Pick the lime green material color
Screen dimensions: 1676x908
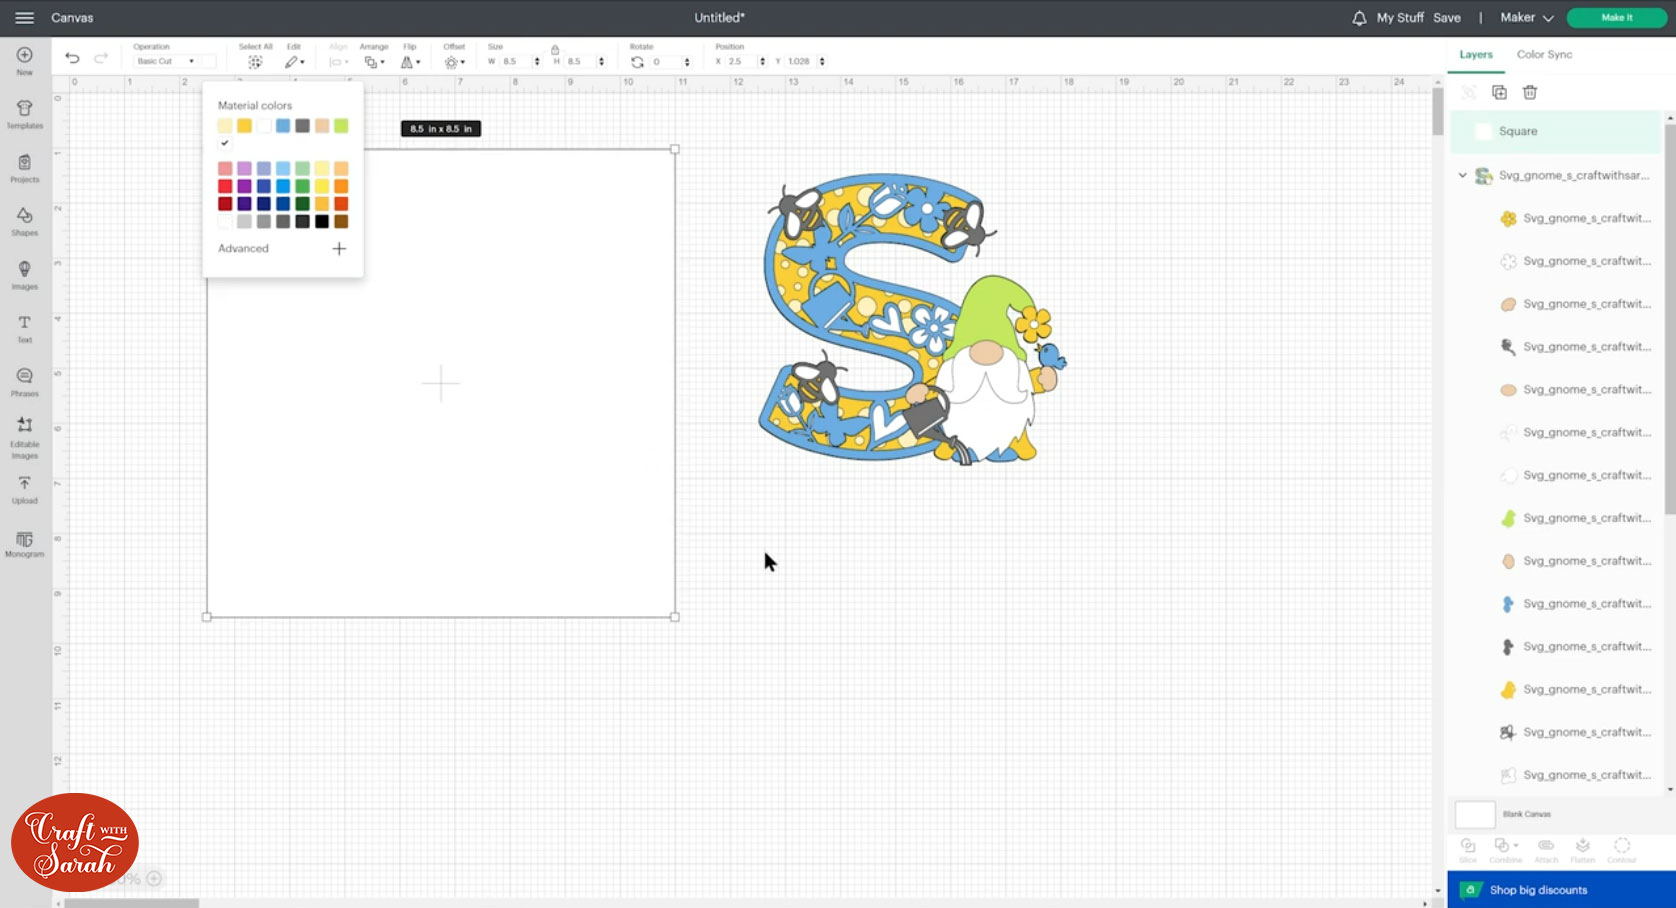coord(341,126)
